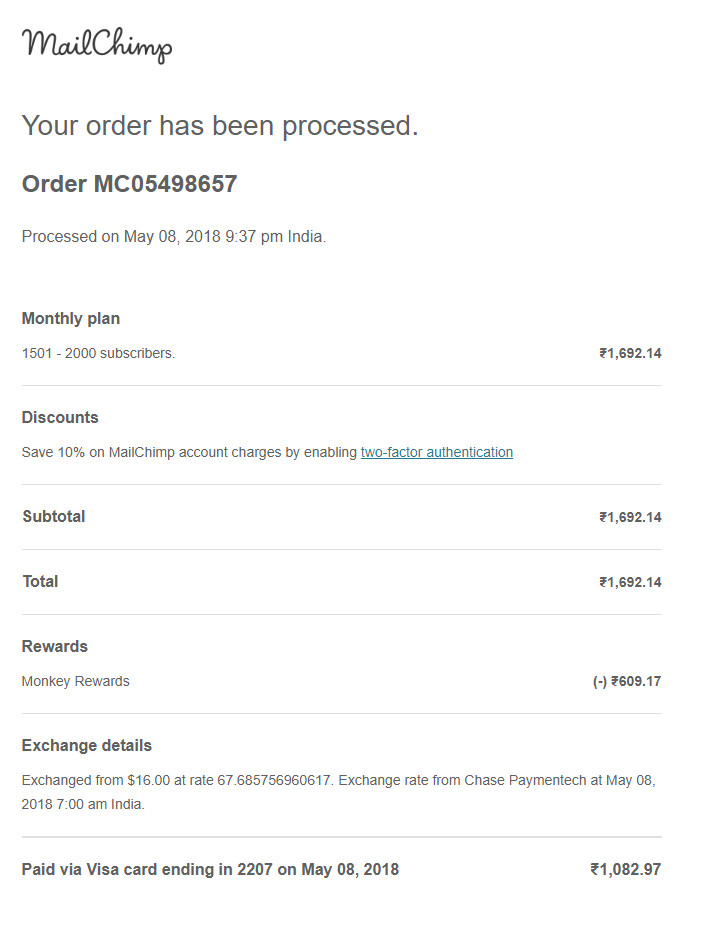The width and height of the screenshot is (728, 925).
Task: Click the Exchange details heading
Action: pos(87,746)
